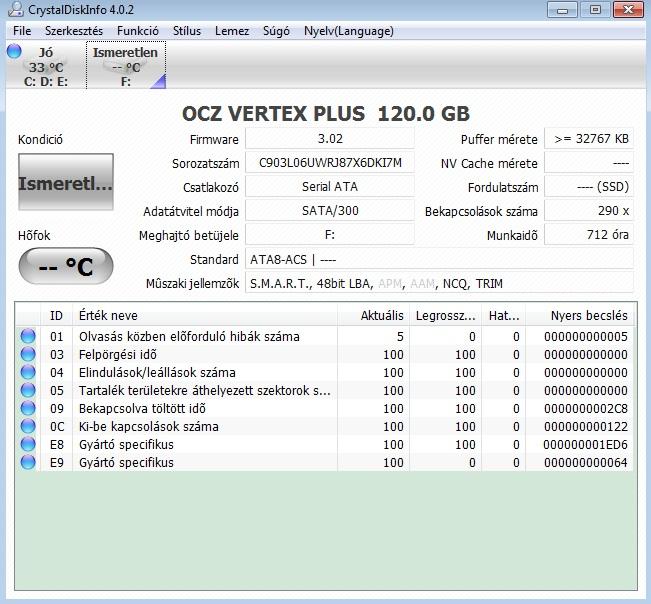Open the File menu
Image resolution: width=651 pixels, height=604 pixels.
coord(22,31)
